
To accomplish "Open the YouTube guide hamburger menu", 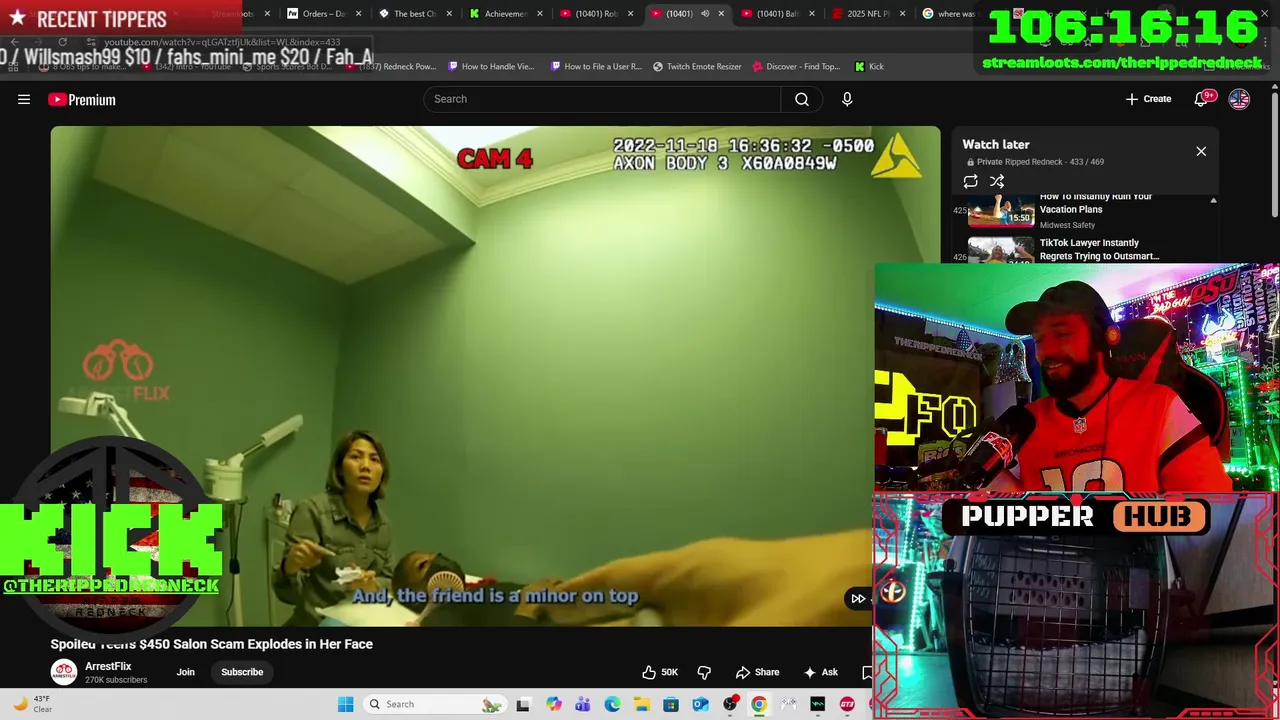I will [x=24, y=99].
